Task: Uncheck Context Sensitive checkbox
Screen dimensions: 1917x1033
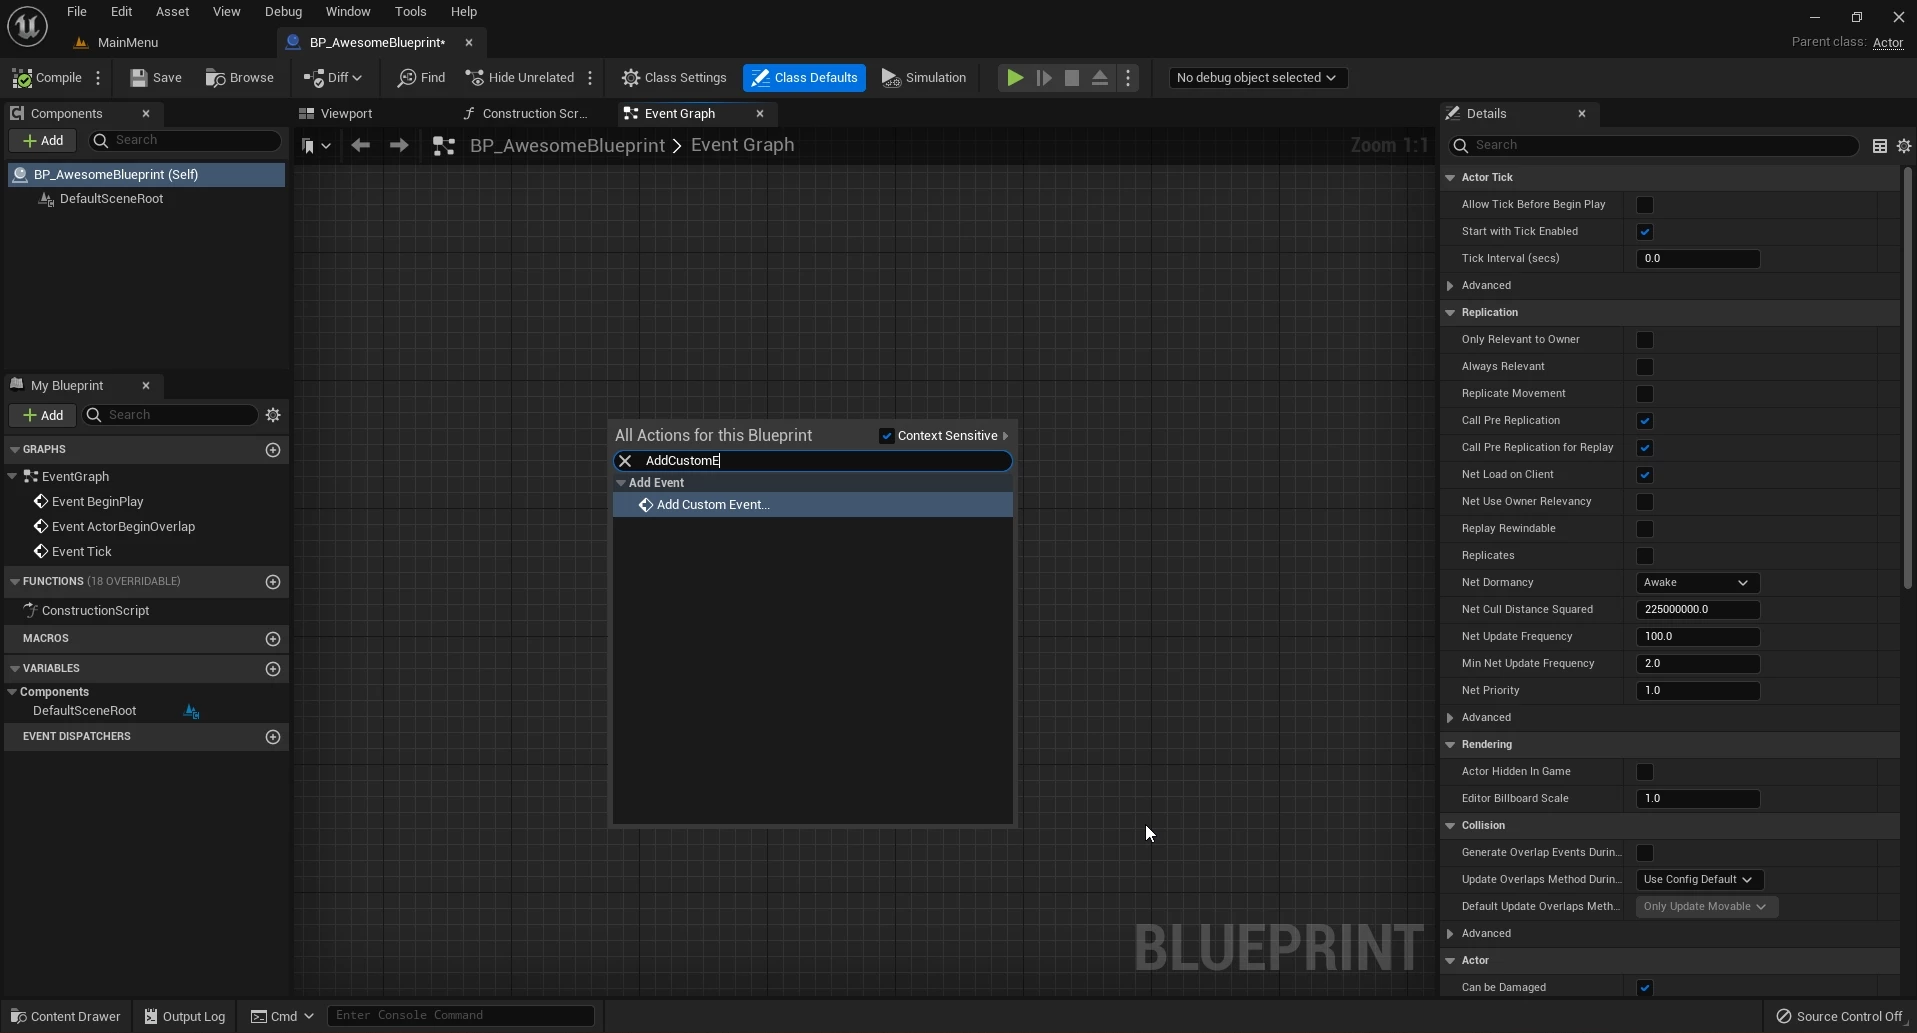Action: tap(886, 436)
